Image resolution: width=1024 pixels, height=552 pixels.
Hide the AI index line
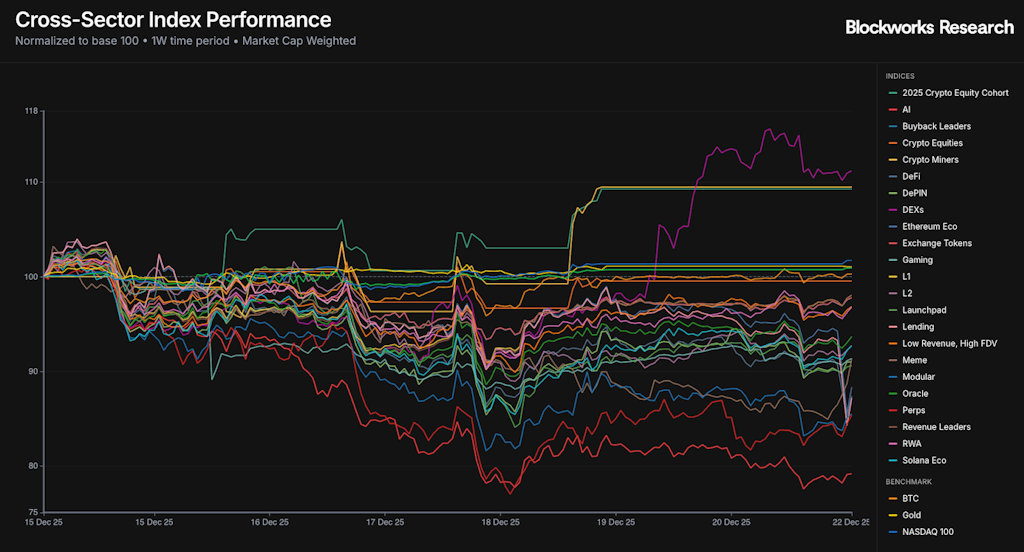pyautogui.click(x=906, y=109)
